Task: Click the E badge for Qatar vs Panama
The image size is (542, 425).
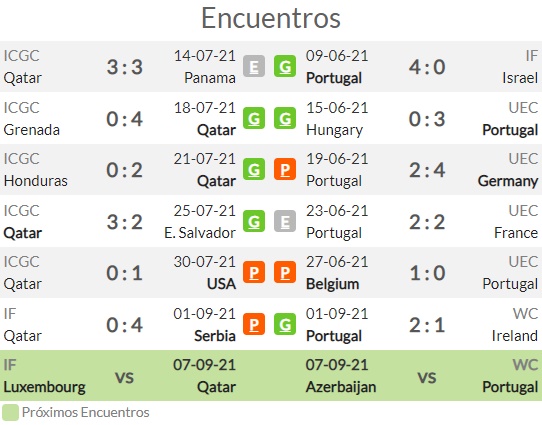Action: click(254, 66)
